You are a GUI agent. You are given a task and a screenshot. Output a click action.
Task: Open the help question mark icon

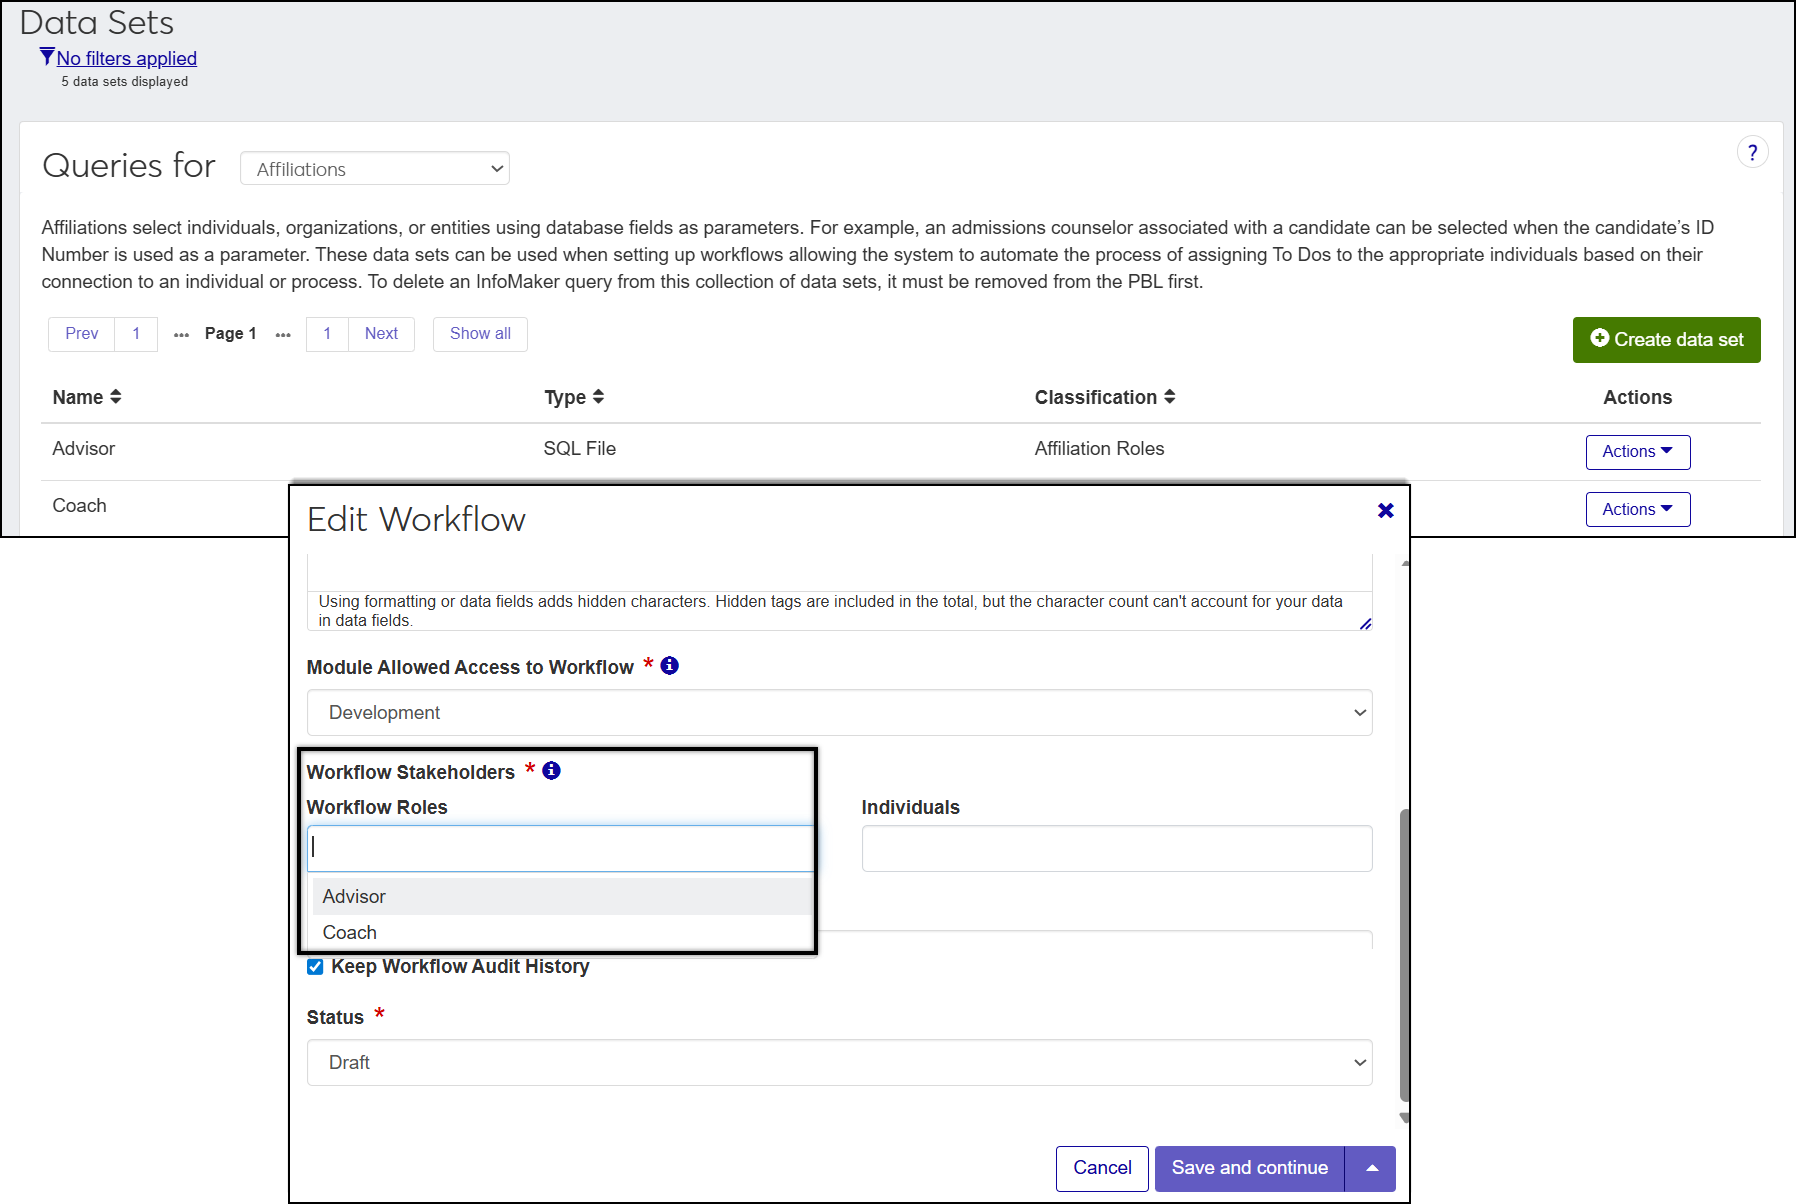pos(1752,153)
